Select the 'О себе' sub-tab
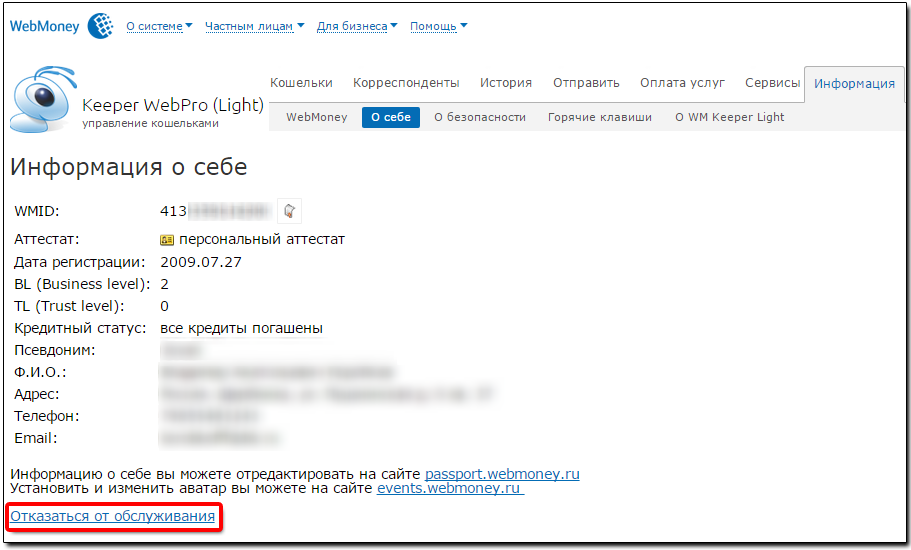The height and width of the screenshot is (550, 911). click(390, 117)
